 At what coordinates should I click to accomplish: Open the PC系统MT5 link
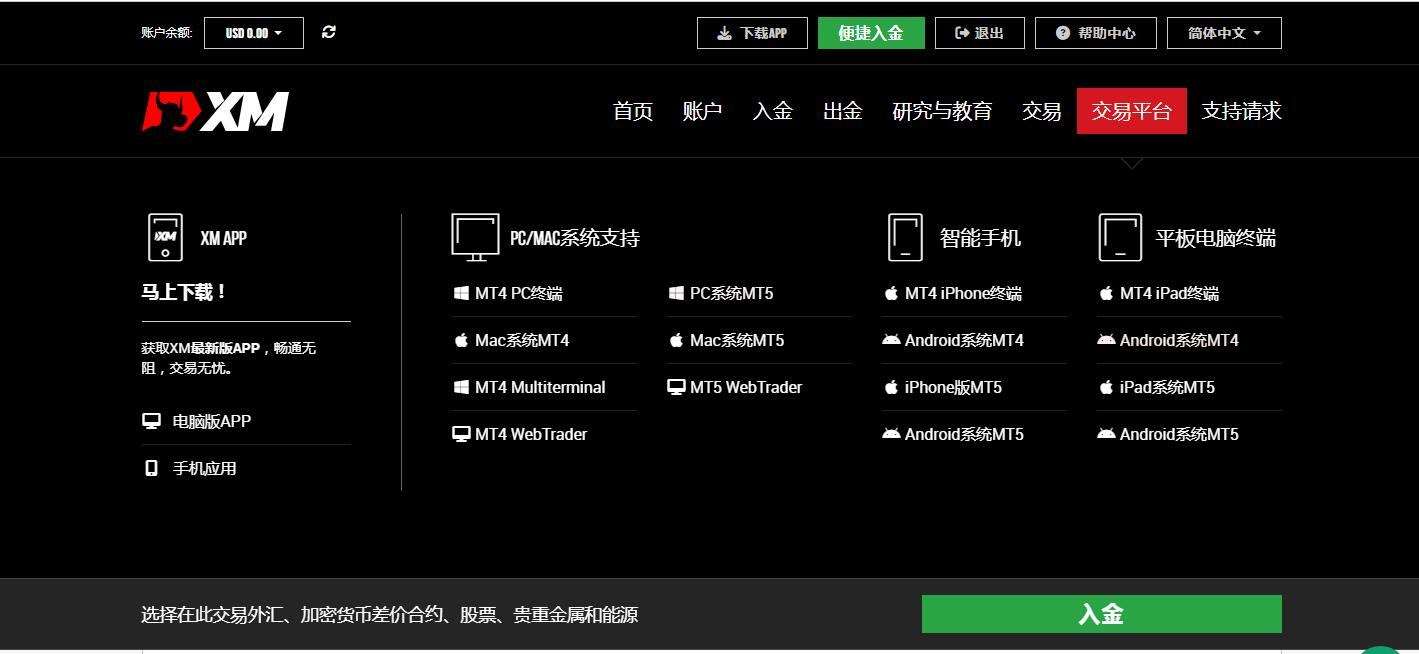[x=732, y=293]
